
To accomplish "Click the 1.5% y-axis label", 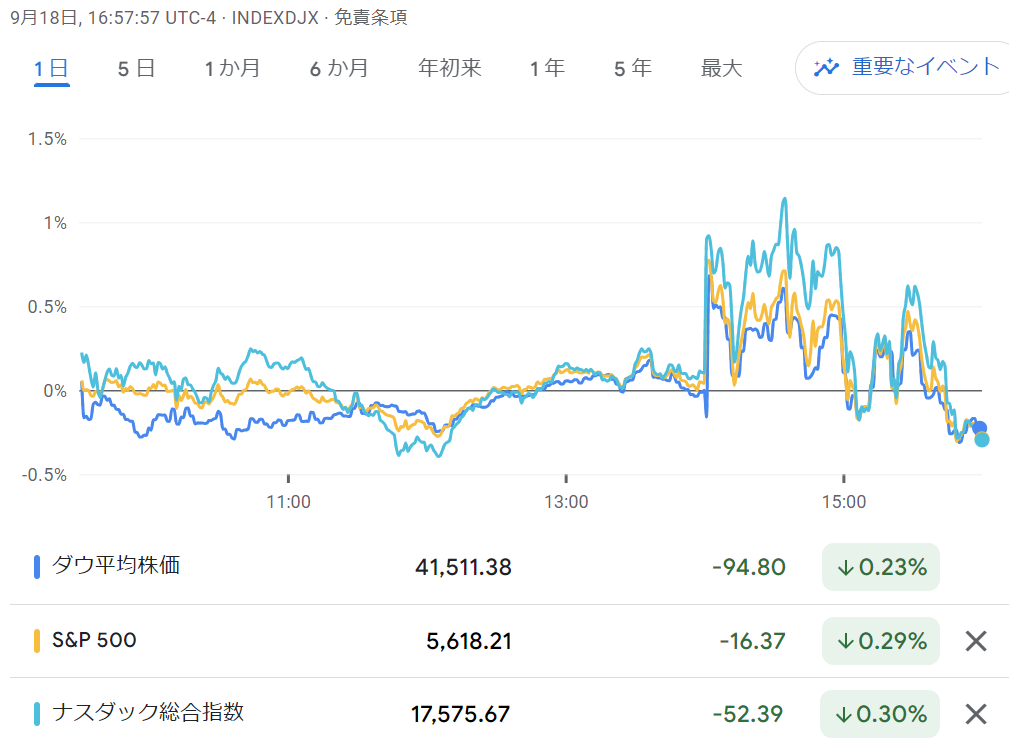I will (47, 139).
